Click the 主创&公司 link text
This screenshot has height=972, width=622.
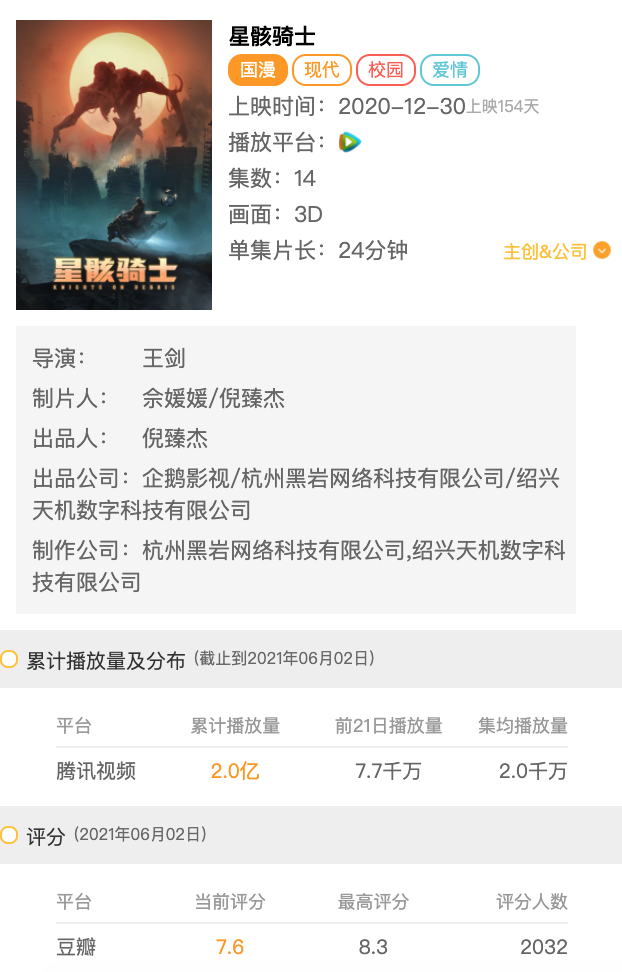545,251
